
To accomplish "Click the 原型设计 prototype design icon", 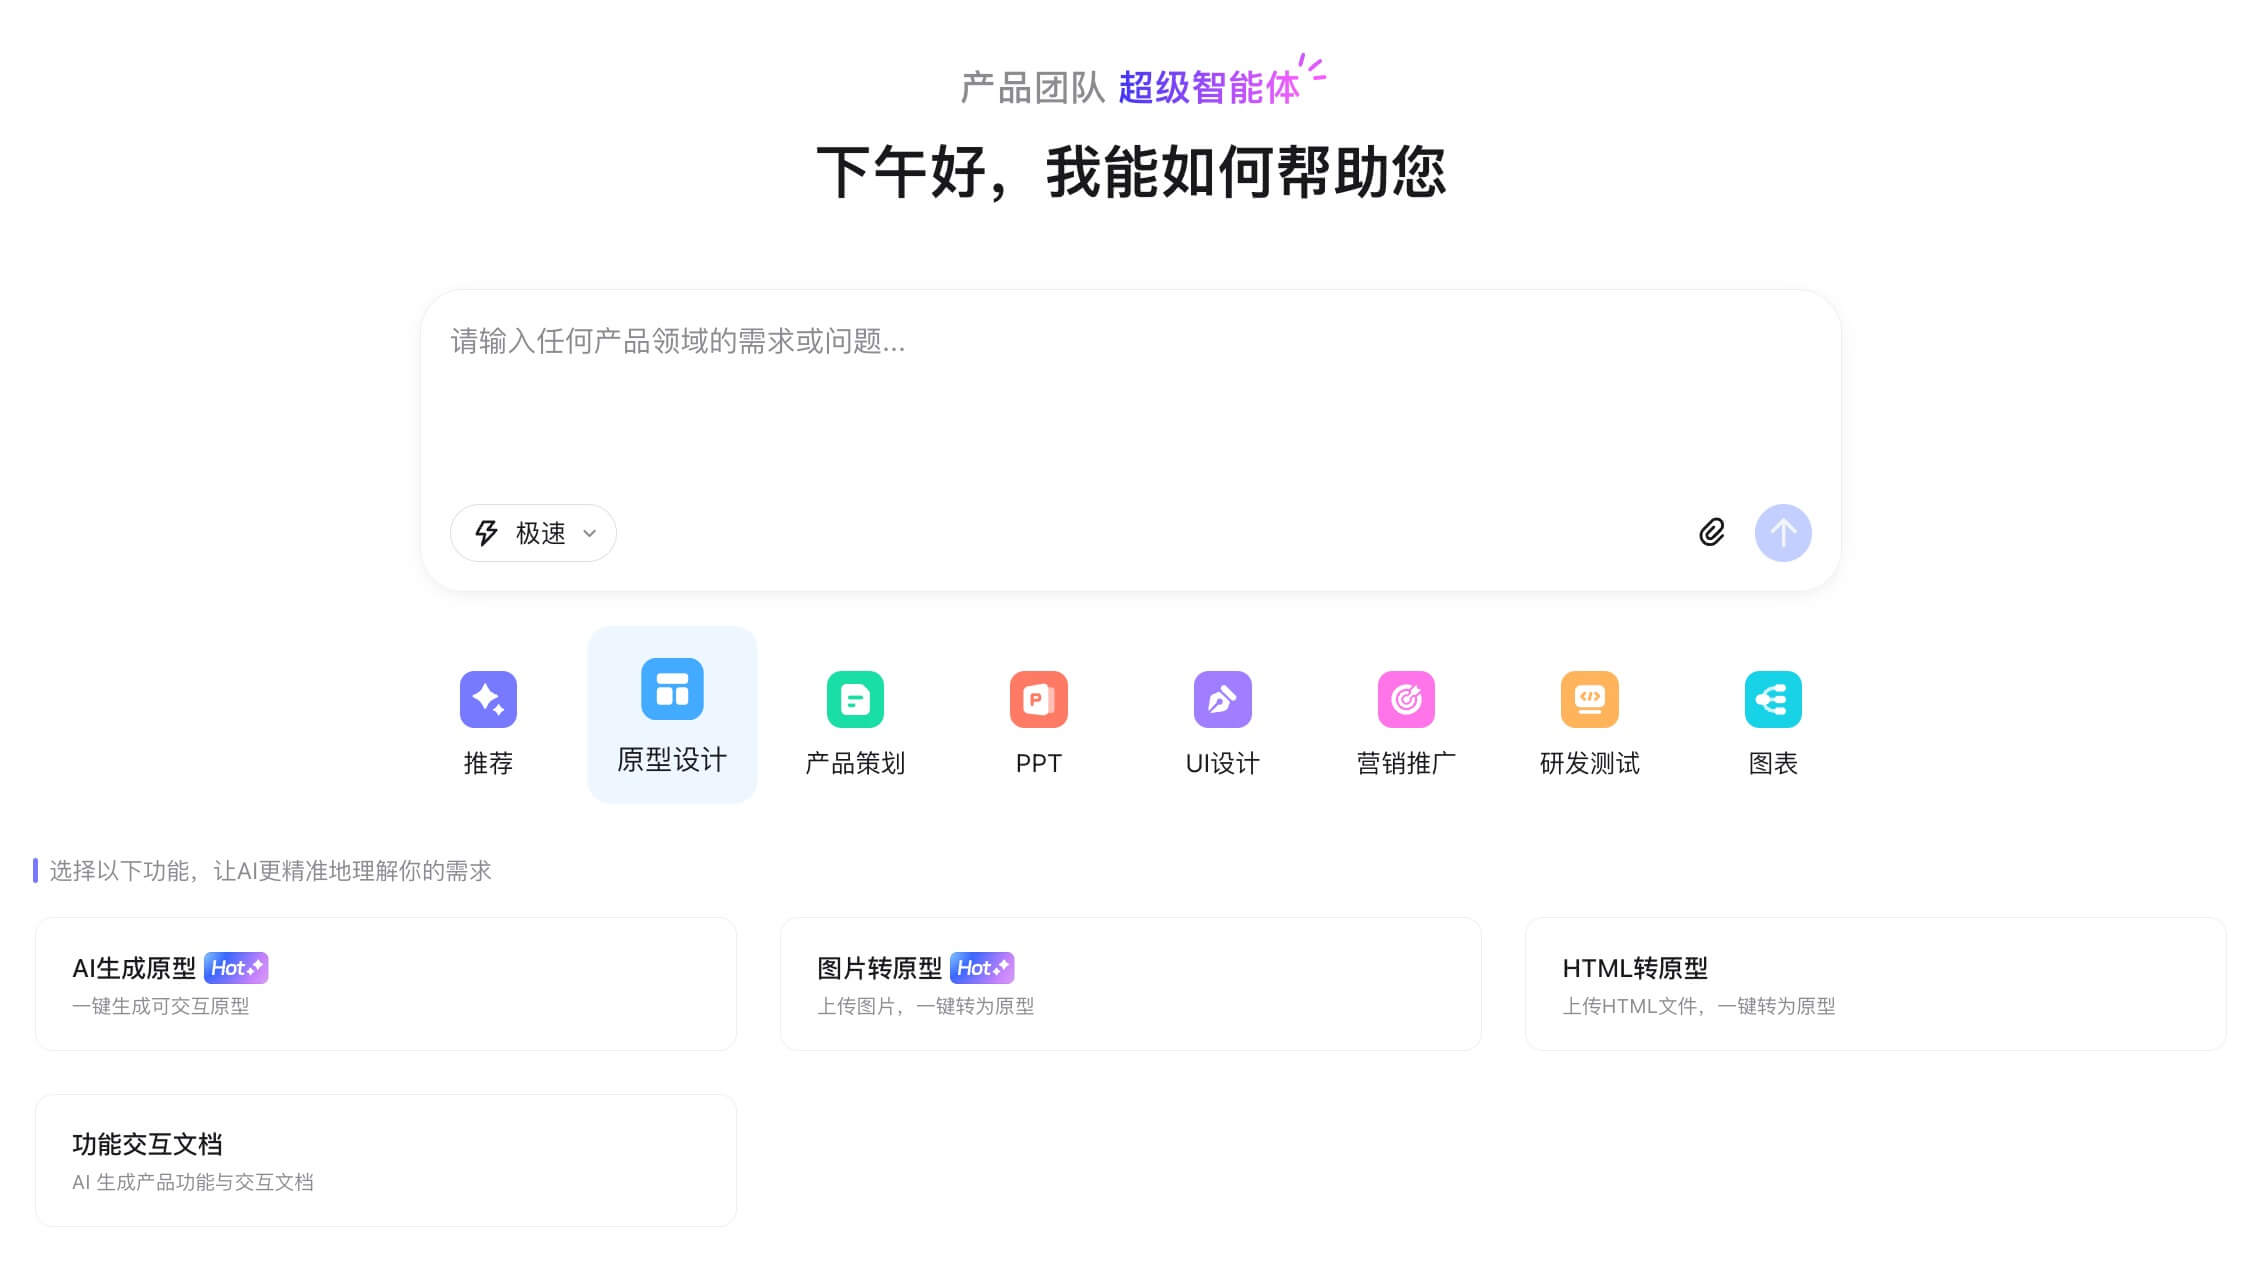I will click(x=672, y=688).
